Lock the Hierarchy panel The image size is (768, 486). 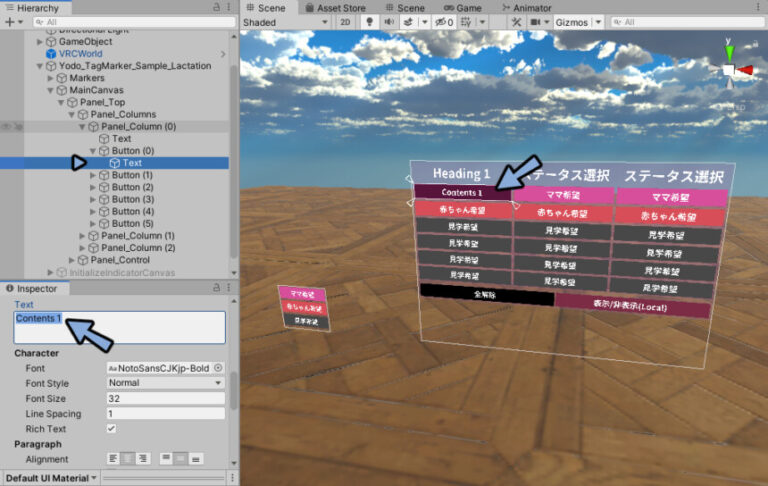tap(216, 7)
